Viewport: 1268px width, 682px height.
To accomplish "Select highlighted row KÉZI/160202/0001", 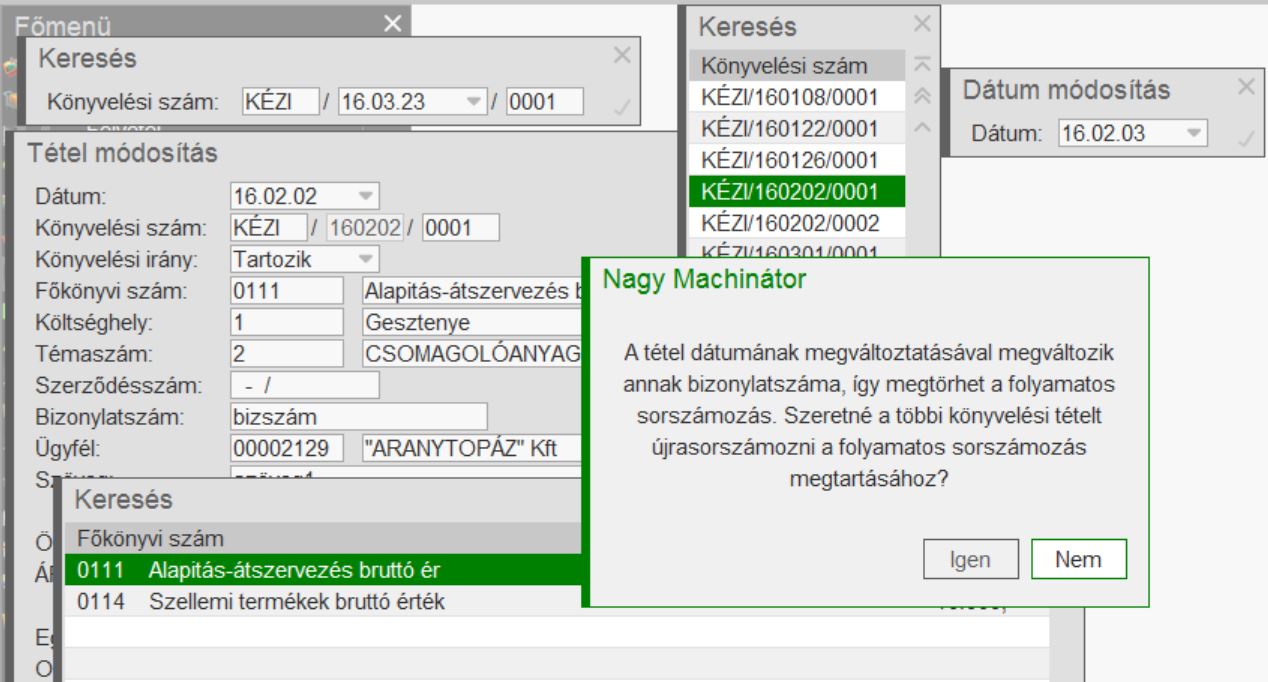I will (x=797, y=191).
